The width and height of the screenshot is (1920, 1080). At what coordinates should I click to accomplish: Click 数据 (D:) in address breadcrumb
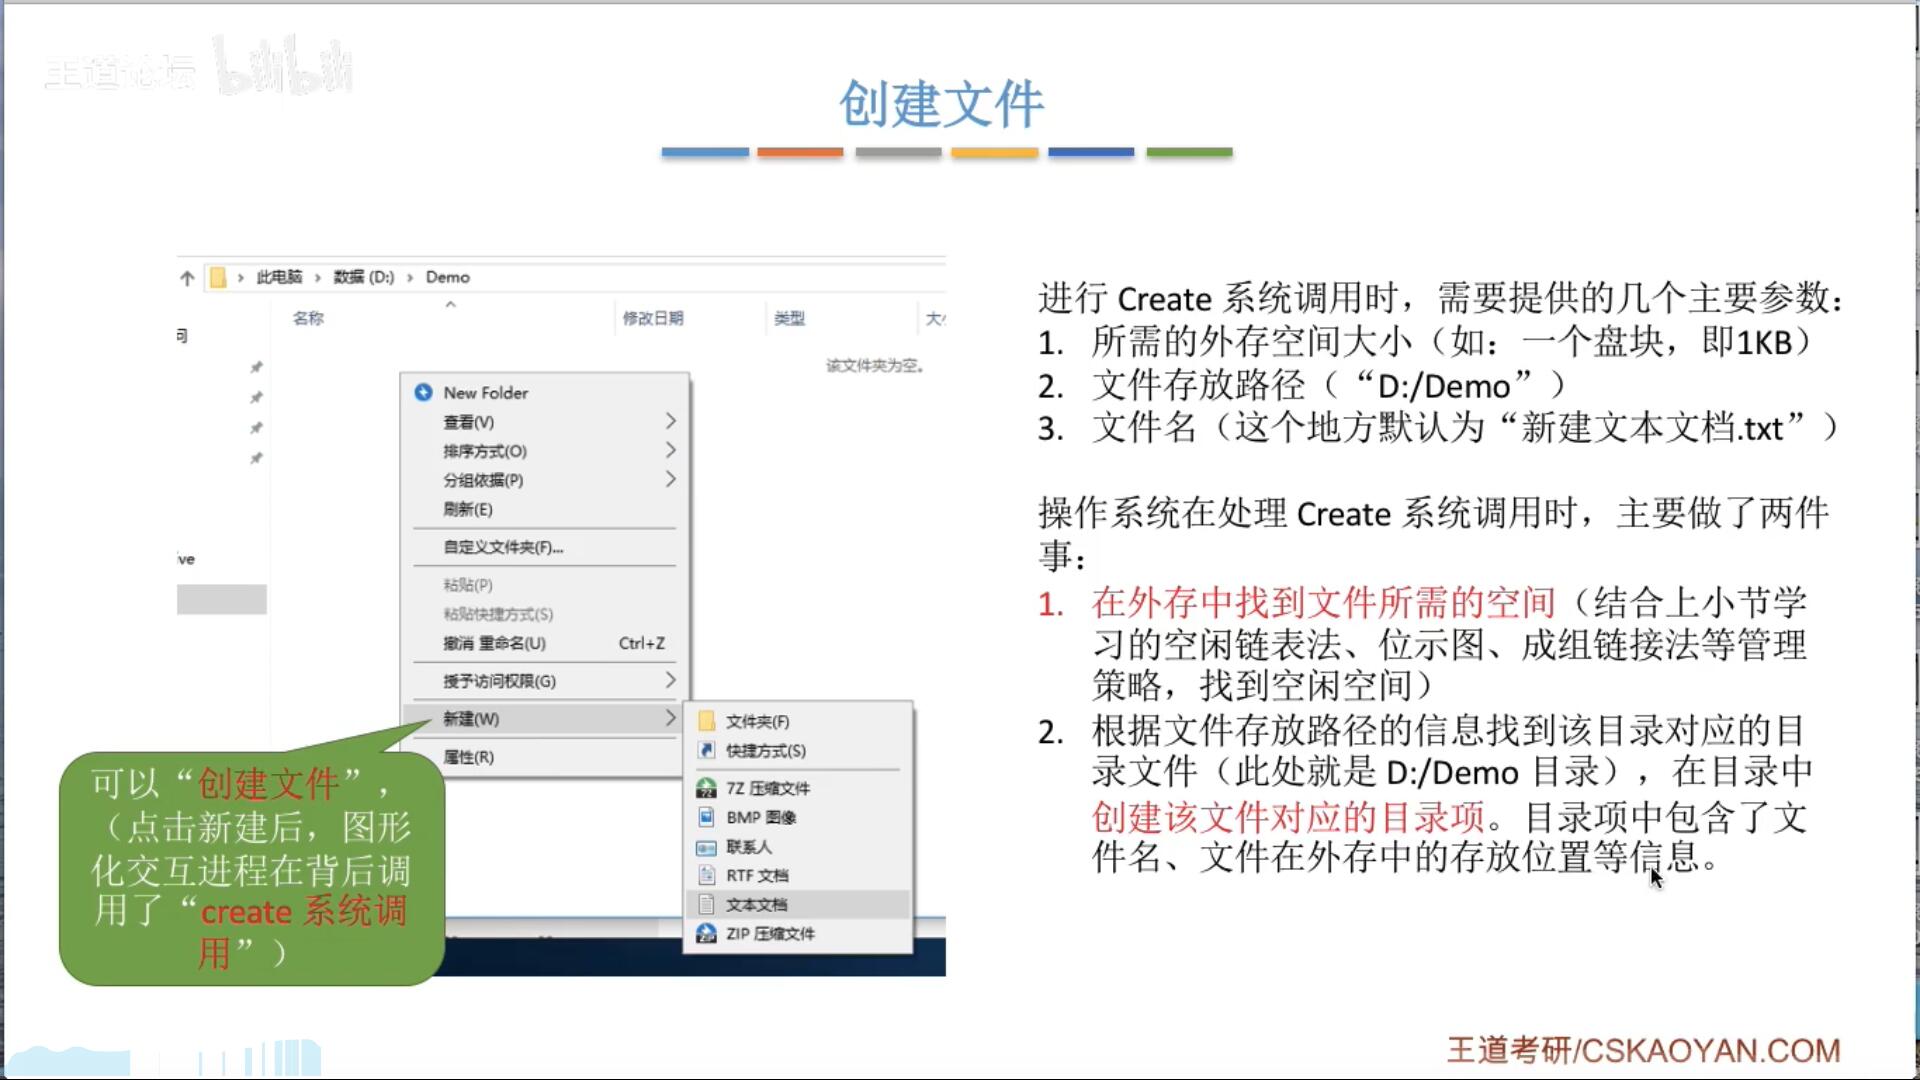[x=364, y=277]
